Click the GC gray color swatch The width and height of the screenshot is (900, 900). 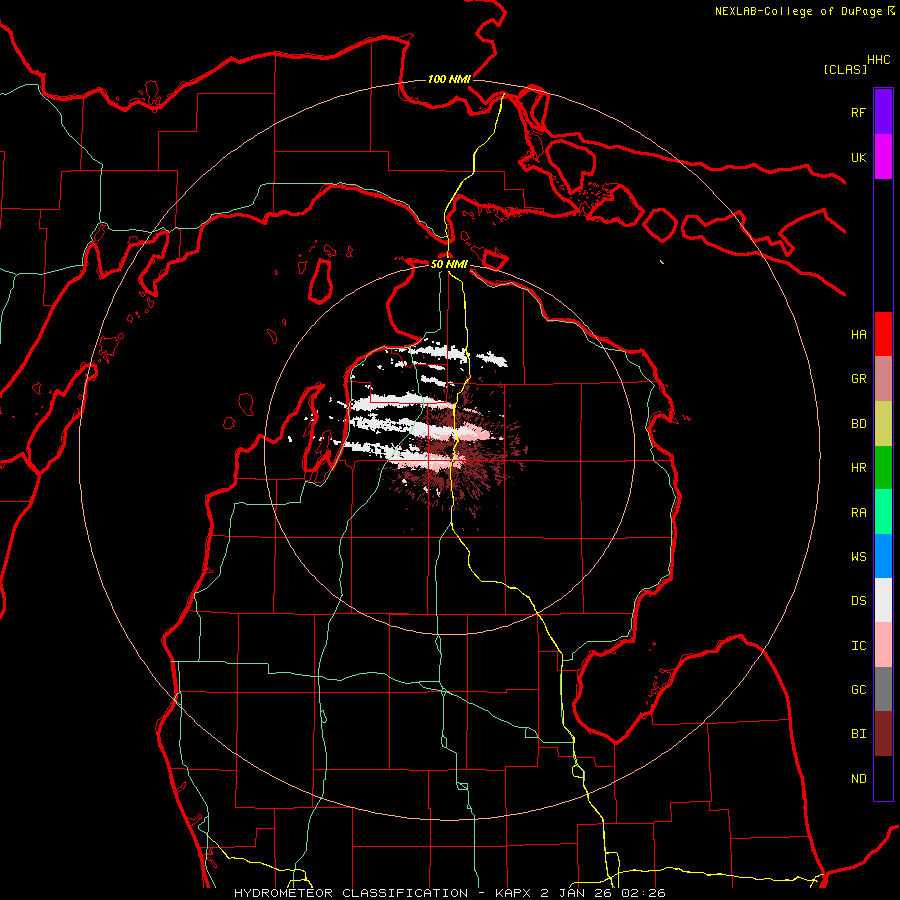883,689
